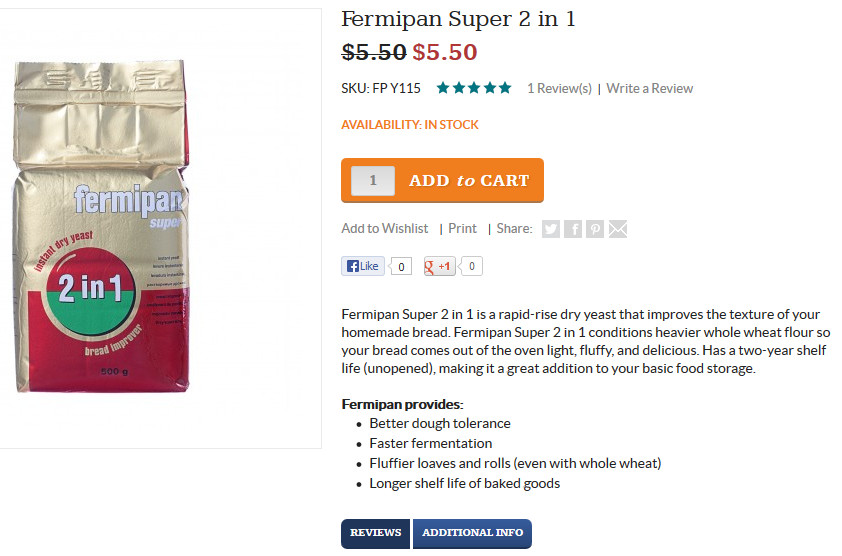Focus the quantity input field
Screen dimensions: 842x556
pyautogui.click(x=373, y=180)
